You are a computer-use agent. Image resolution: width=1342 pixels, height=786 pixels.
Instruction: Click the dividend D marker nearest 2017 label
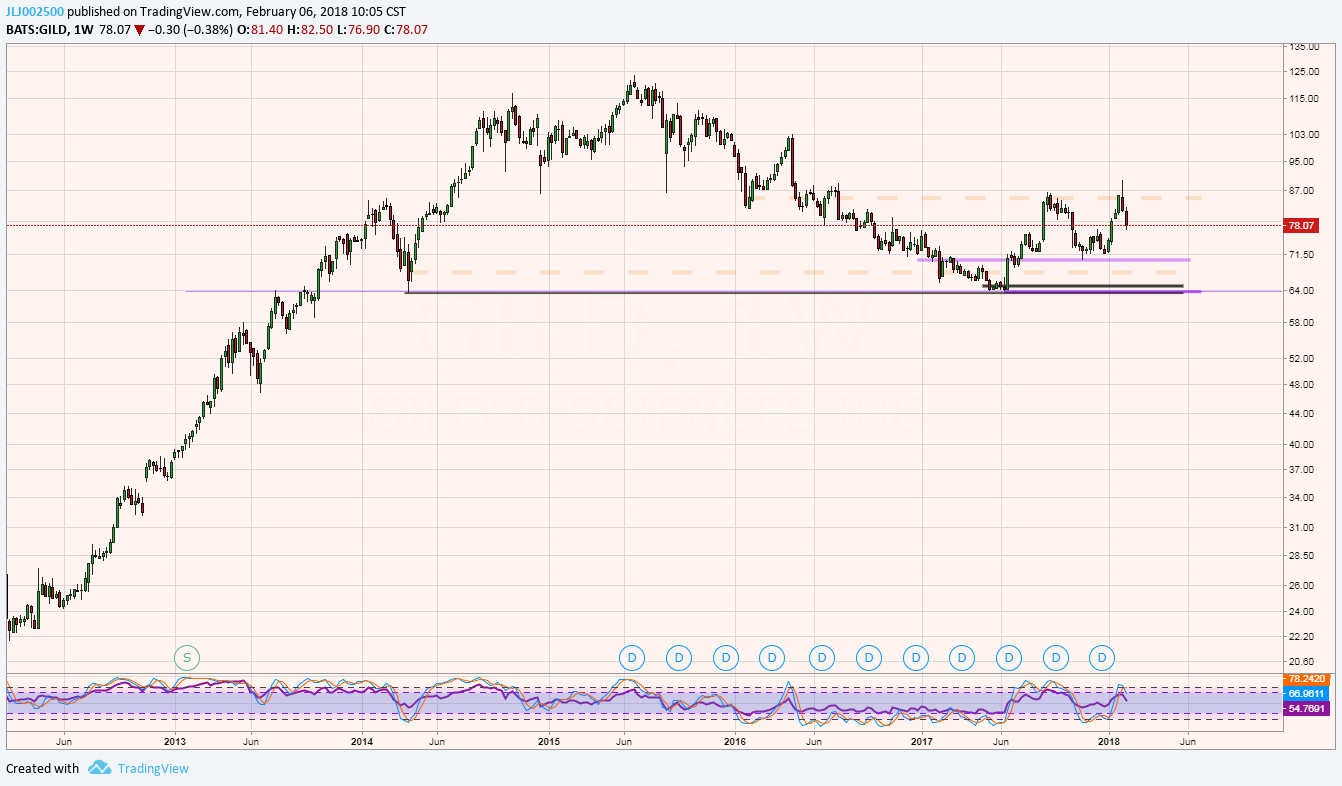coord(915,657)
